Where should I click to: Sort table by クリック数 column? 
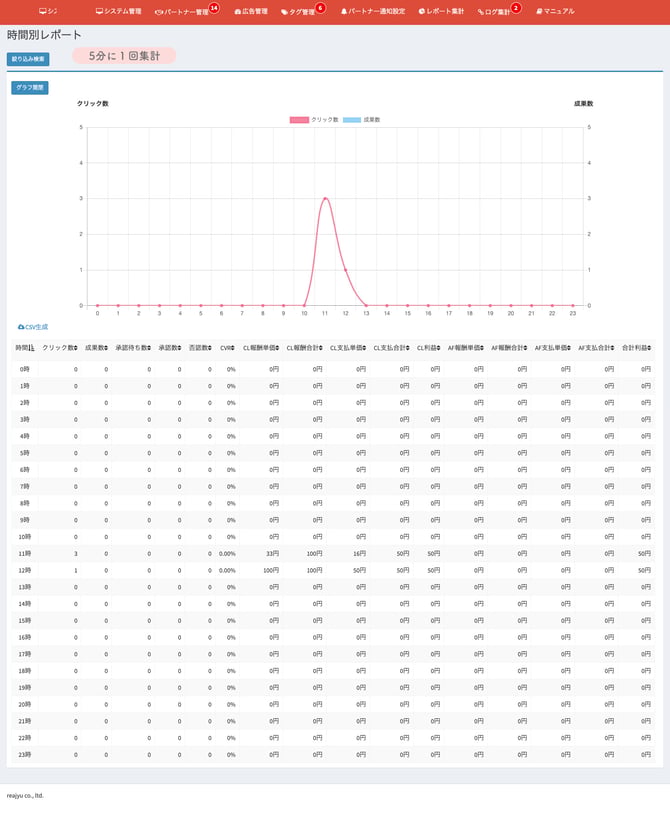tap(60, 348)
